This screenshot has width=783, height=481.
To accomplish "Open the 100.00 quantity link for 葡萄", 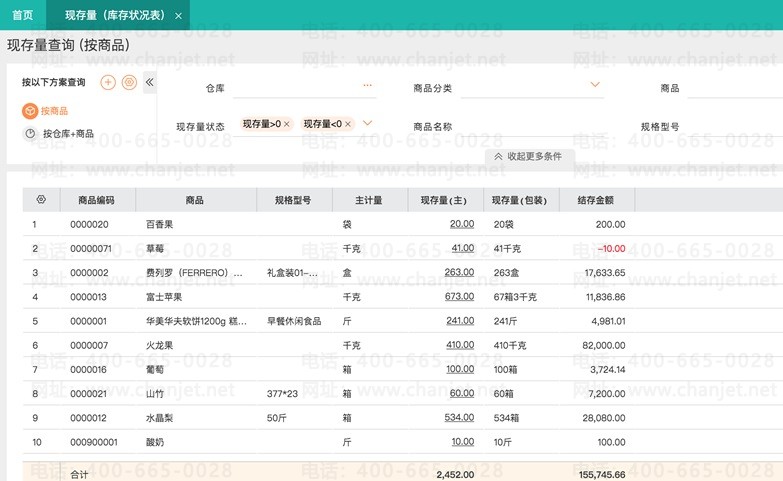I will (x=460, y=369).
